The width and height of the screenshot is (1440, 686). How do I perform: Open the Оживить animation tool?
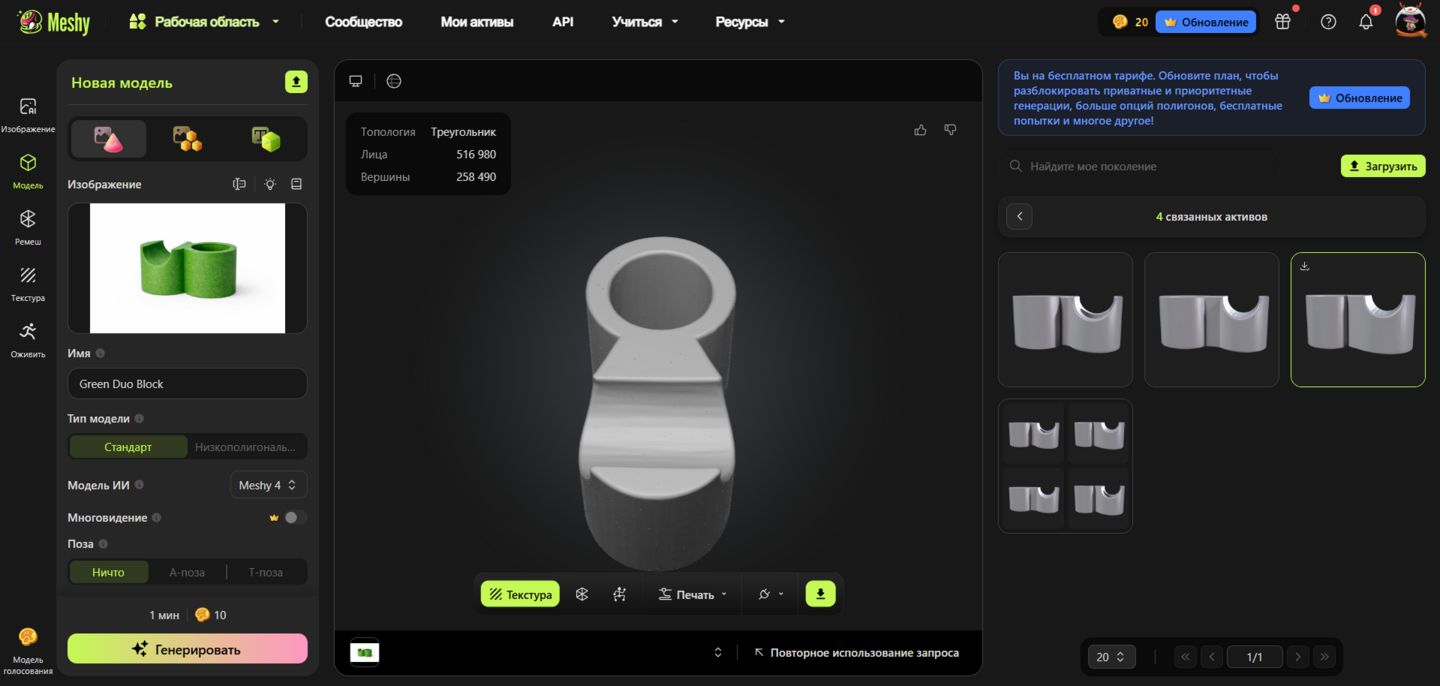[x=28, y=339]
